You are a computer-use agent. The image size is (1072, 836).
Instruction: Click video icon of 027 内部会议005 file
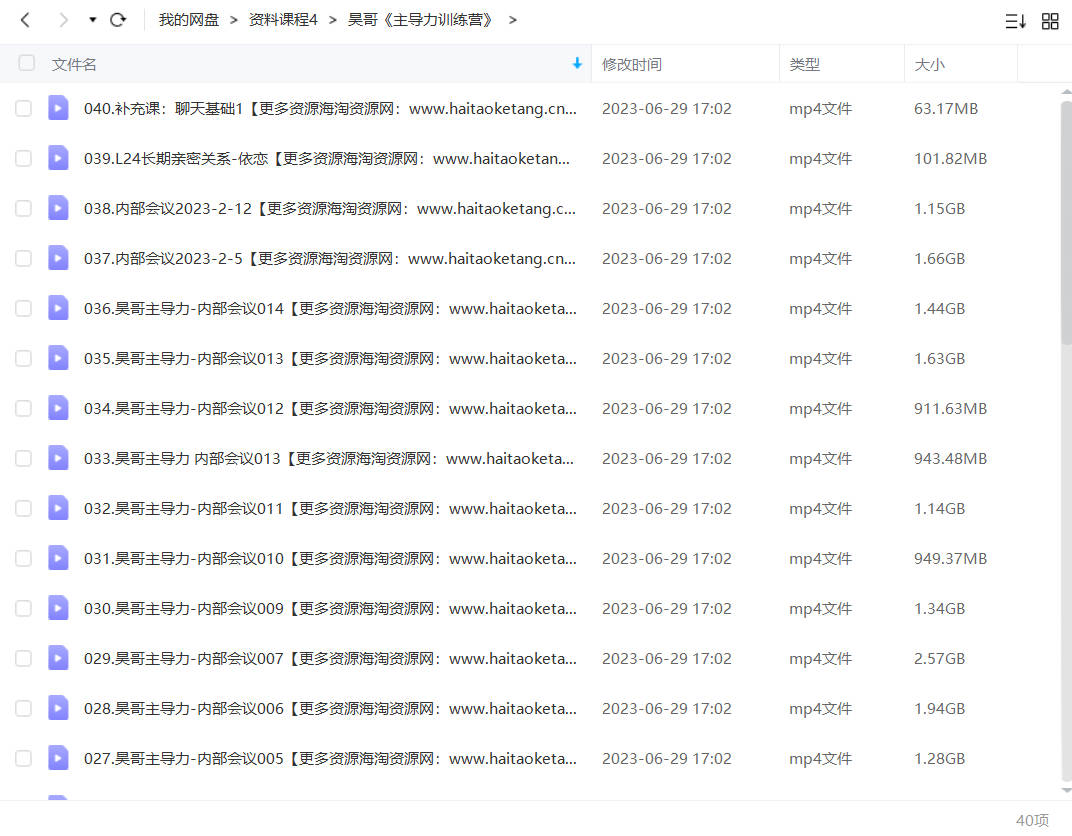pos(58,758)
